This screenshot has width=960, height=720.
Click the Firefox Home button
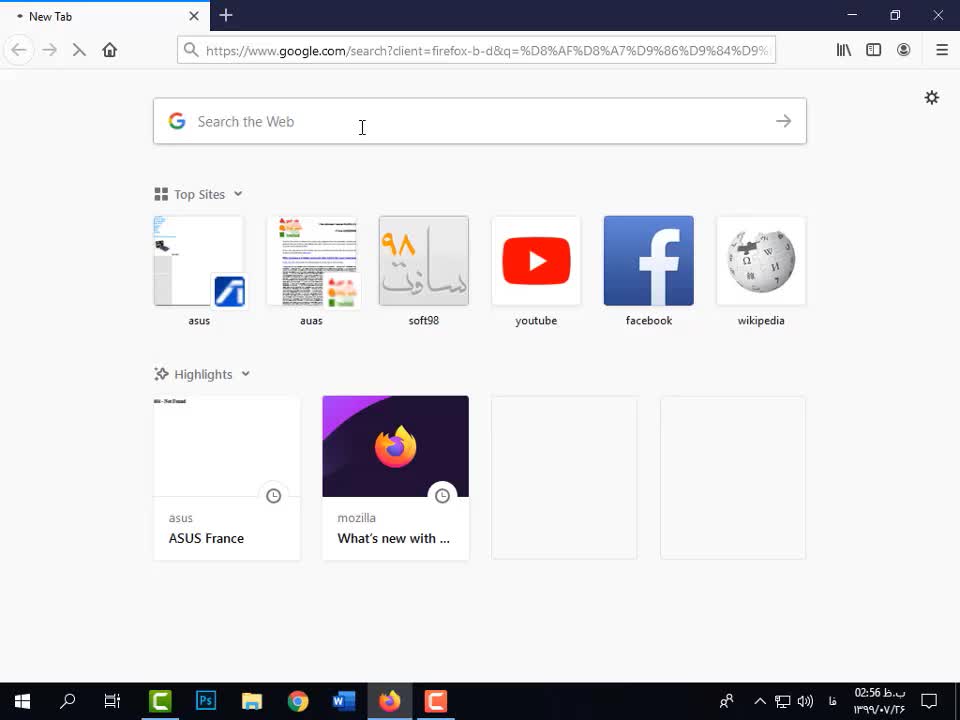110,50
